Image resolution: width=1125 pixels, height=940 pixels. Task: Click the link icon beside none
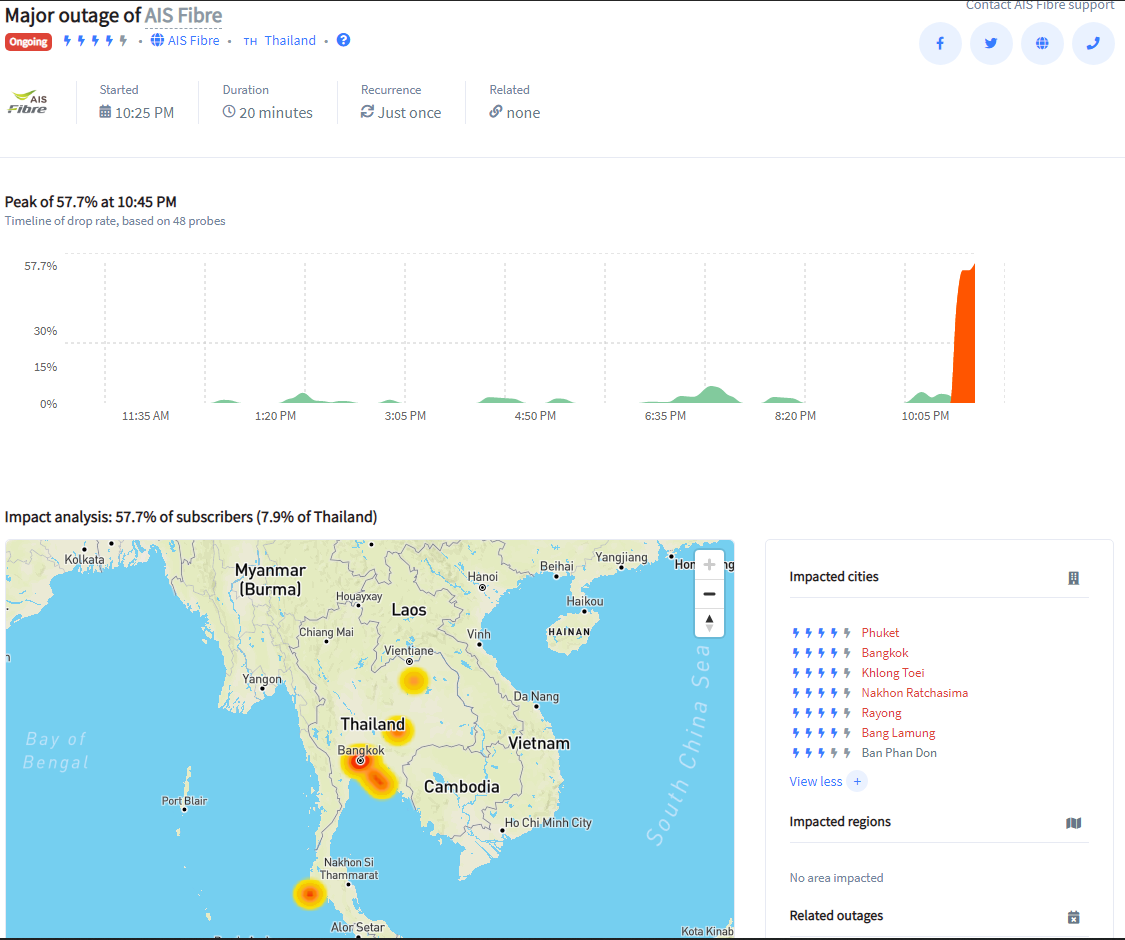coord(496,112)
